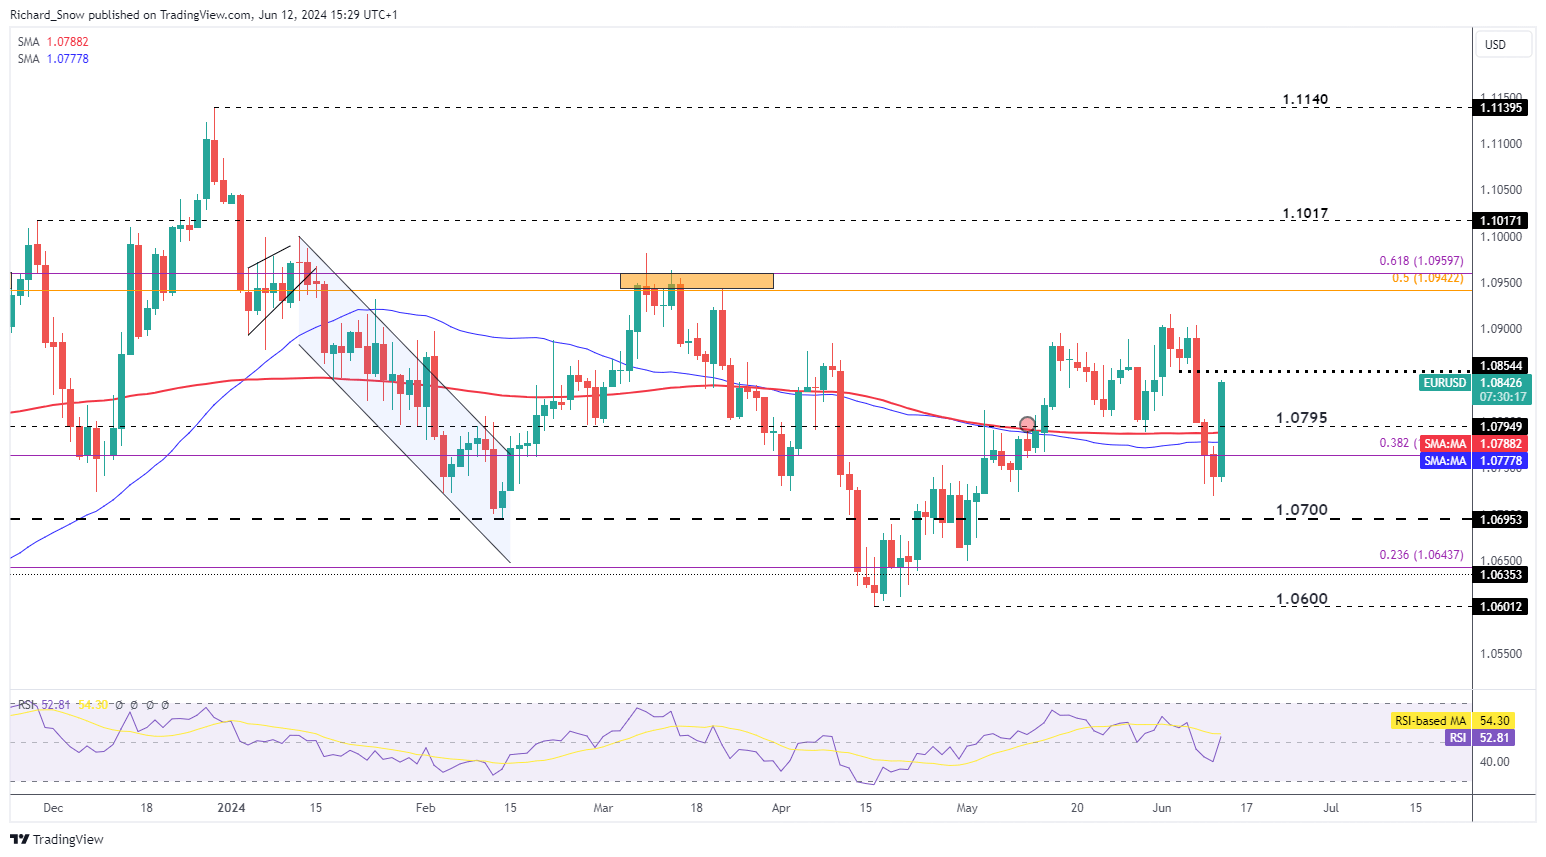Click the 1.06953 price axis label

coord(1500,519)
